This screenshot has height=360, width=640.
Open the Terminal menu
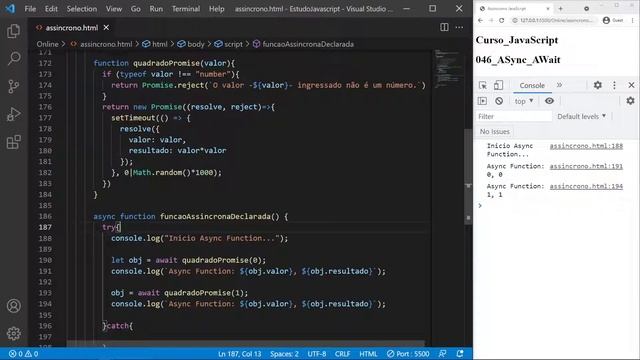coord(186,9)
